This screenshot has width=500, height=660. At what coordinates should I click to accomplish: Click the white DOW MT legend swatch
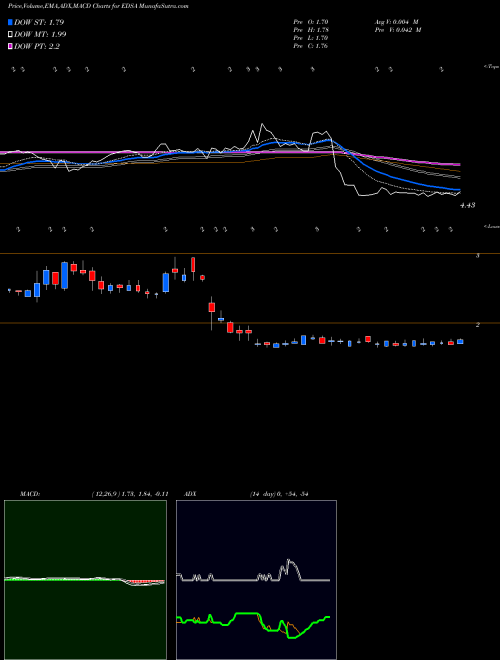point(11,35)
